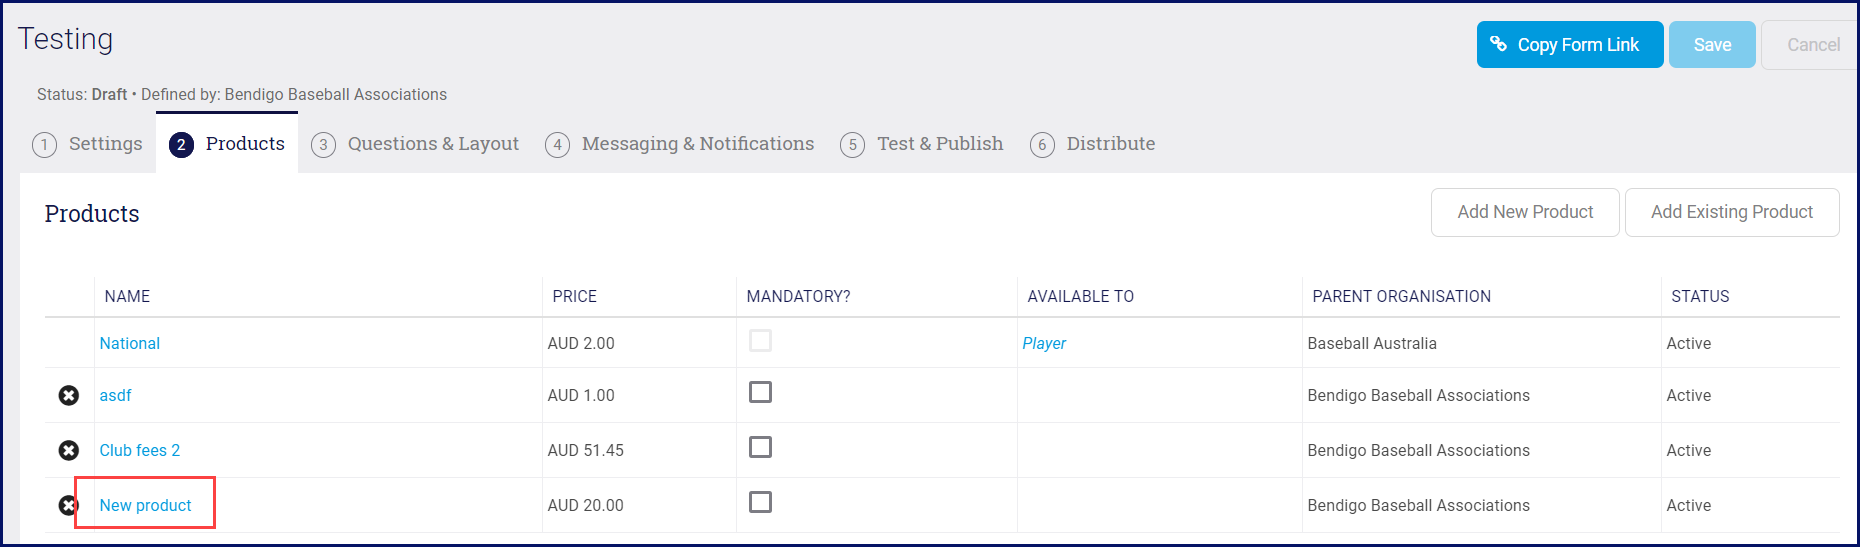Click the Copy Form Link chain icon

pyautogui.click(x=1498, y=44)
